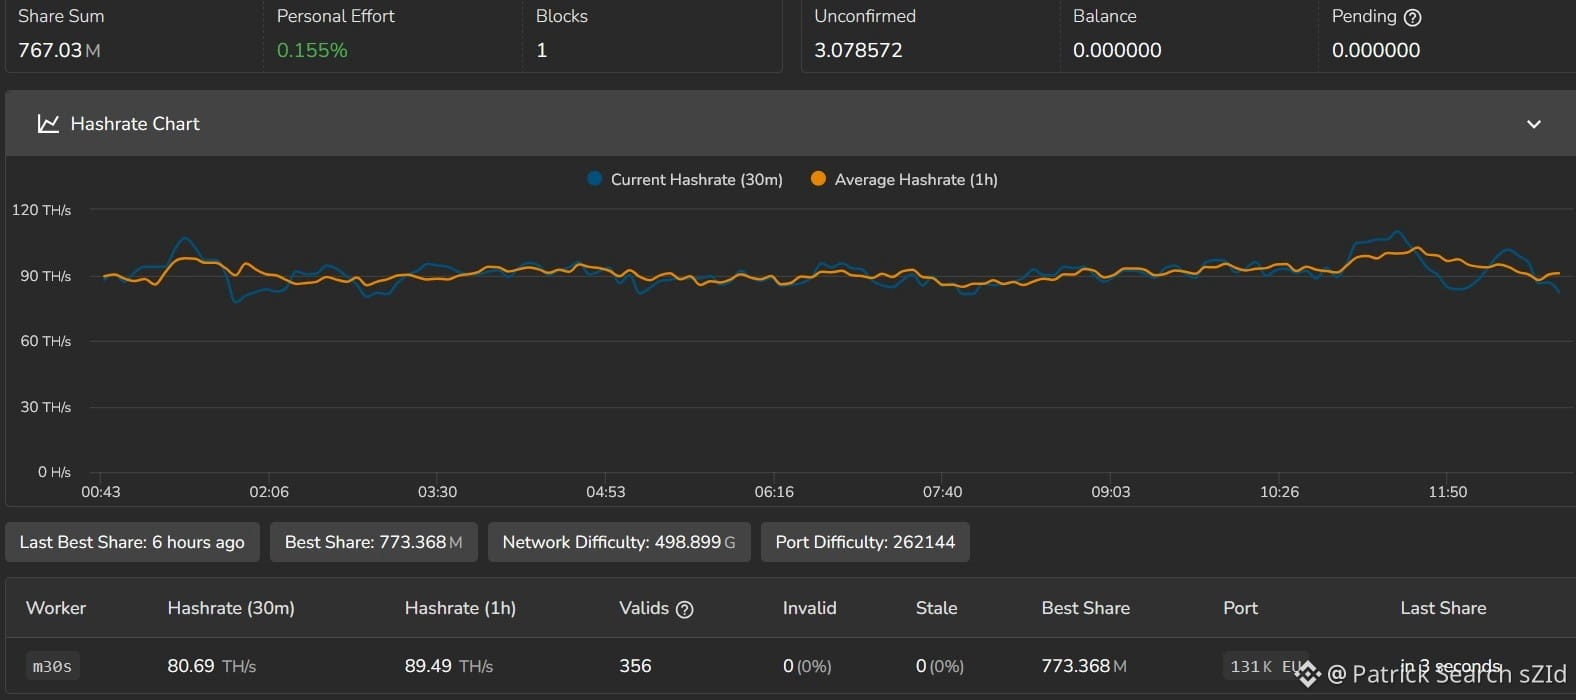
Task: Collapse the Hashrate Chart panel chevron
Action: pos(1533,124)
